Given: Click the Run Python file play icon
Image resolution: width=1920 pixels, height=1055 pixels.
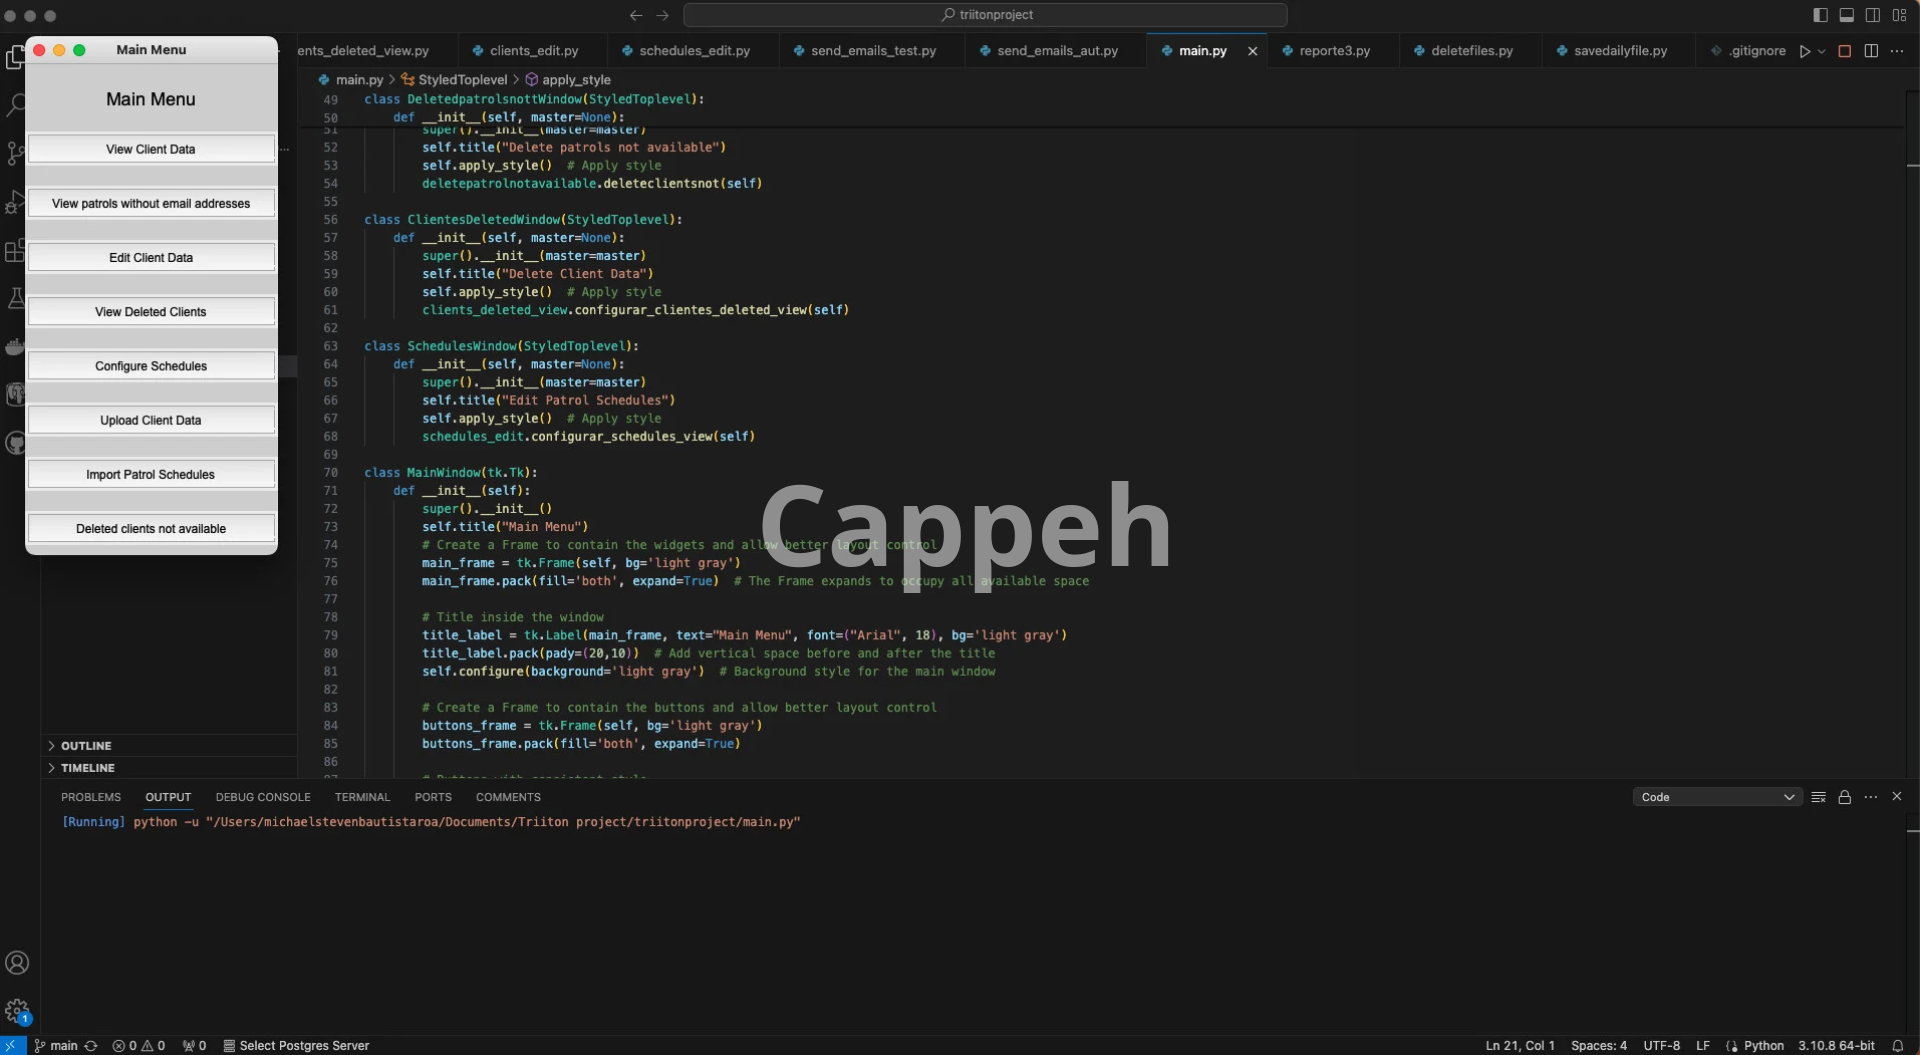Looking at the screenshot, I should coord(1804,51).
